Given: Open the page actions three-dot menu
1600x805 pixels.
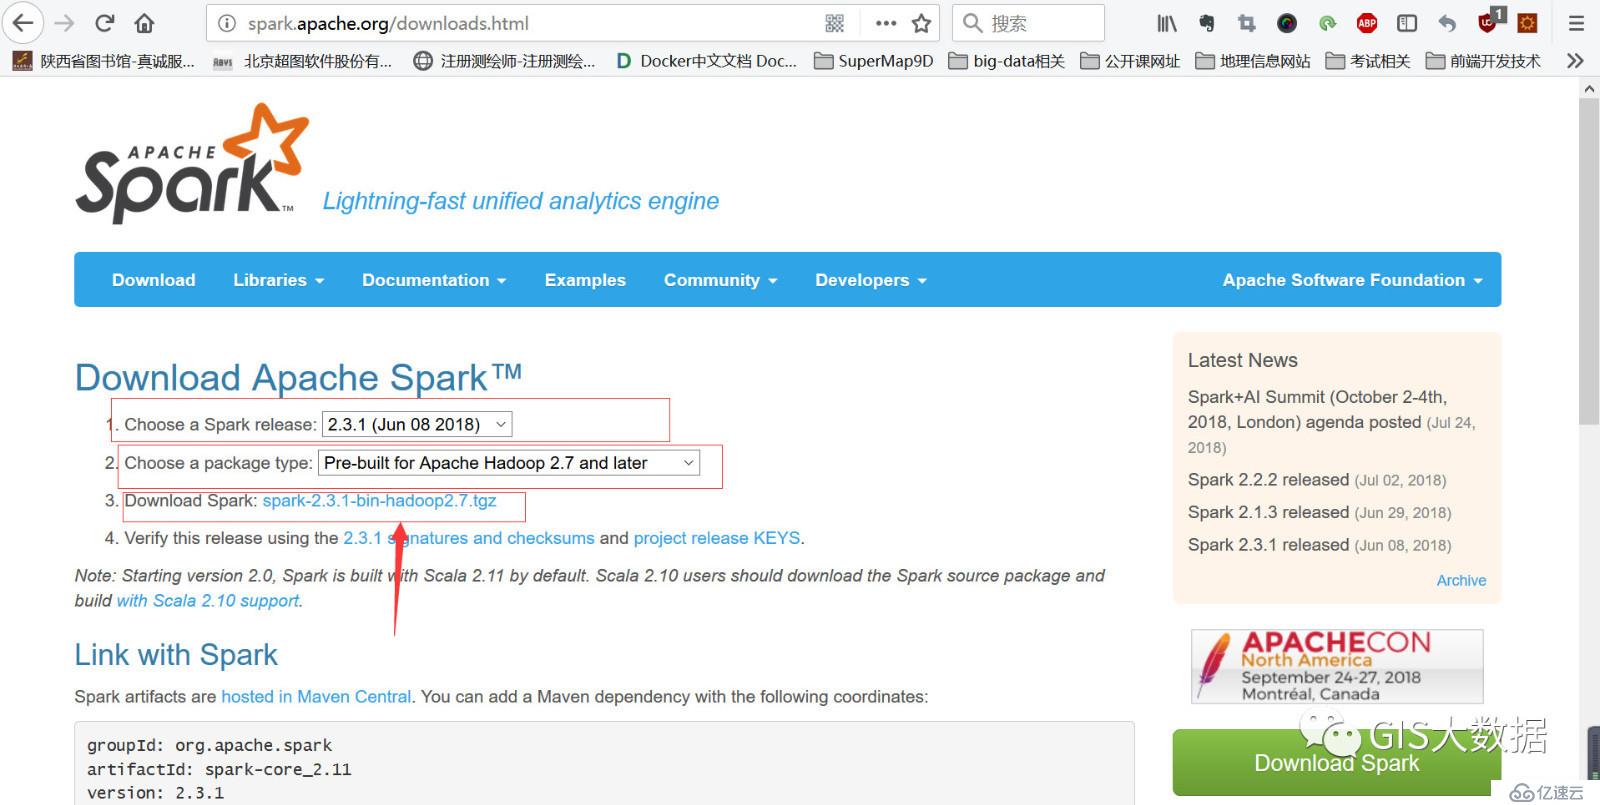Looking at the screenshot, I should pos(886,23).
